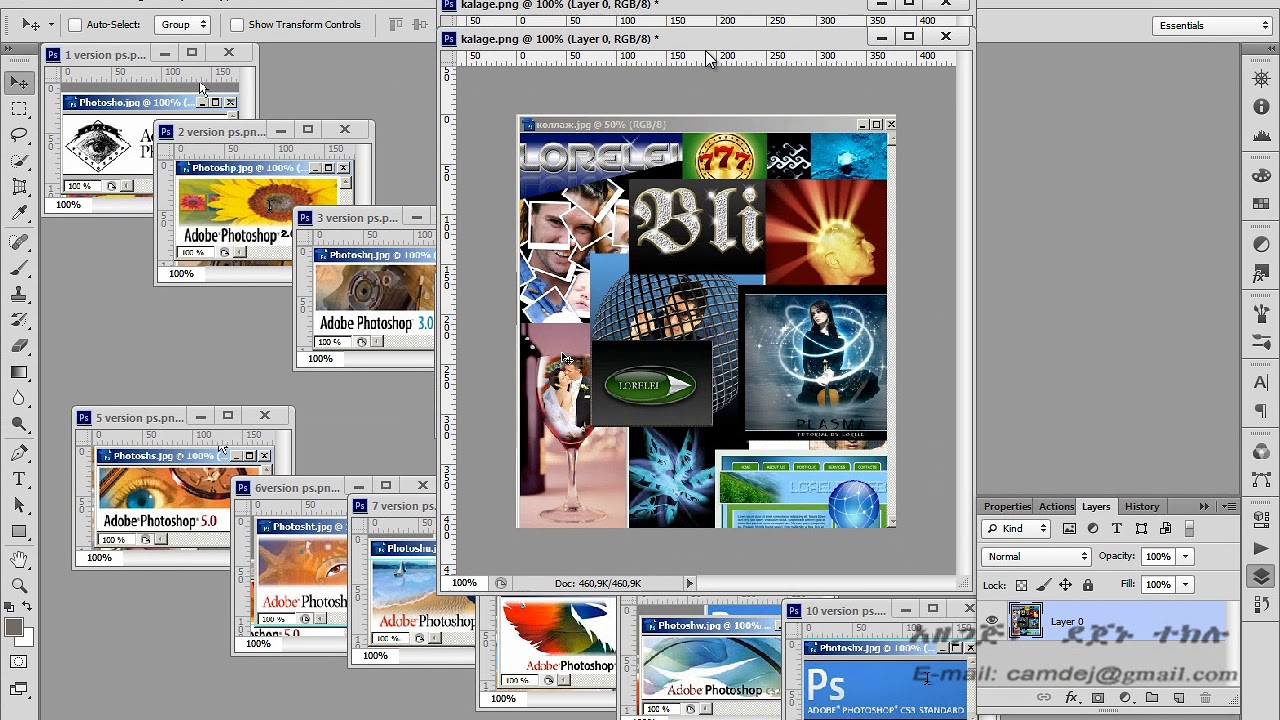Select the Blur tool
This screenshot has height=720, width=1280.
pos(19,398)
